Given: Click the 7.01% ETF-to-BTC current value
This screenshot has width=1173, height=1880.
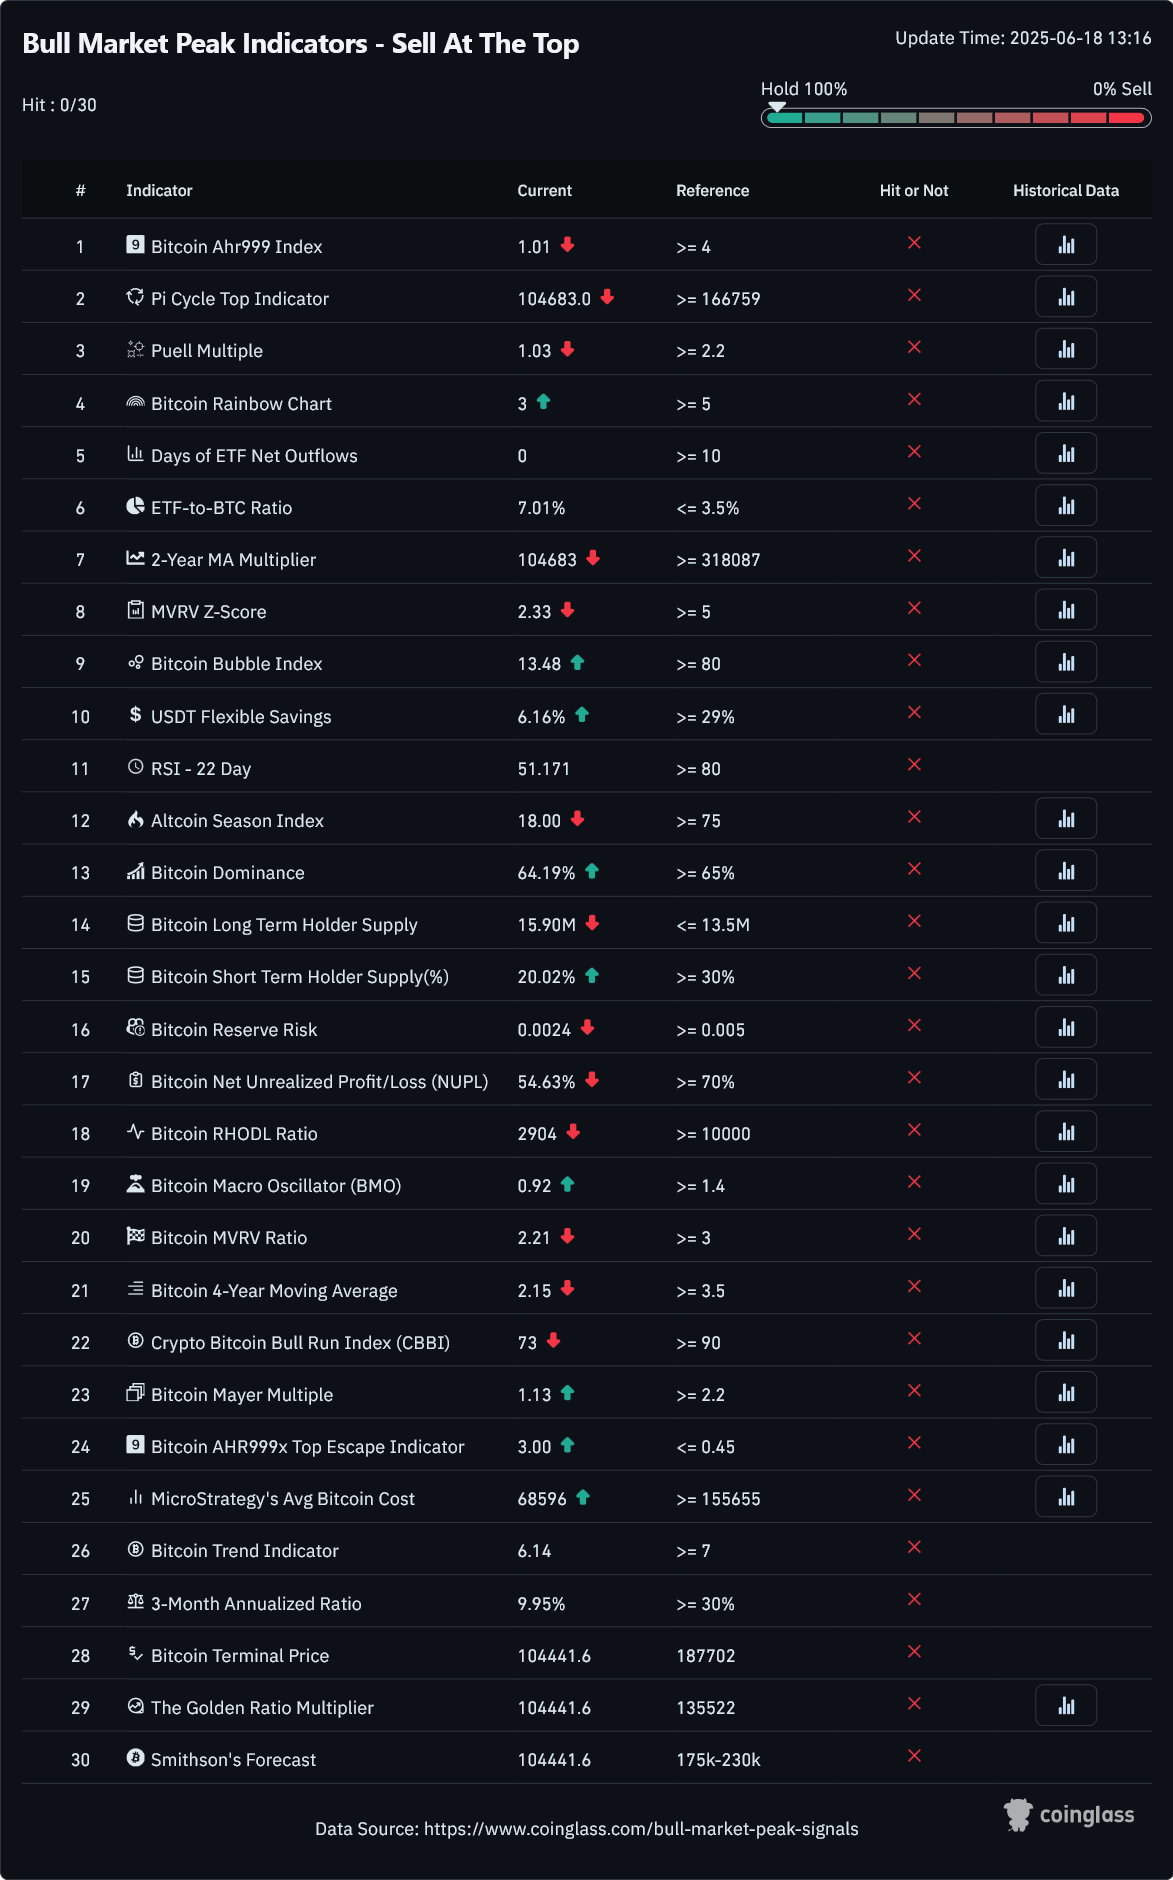Looking at the screenshot, I should (541, 508).
